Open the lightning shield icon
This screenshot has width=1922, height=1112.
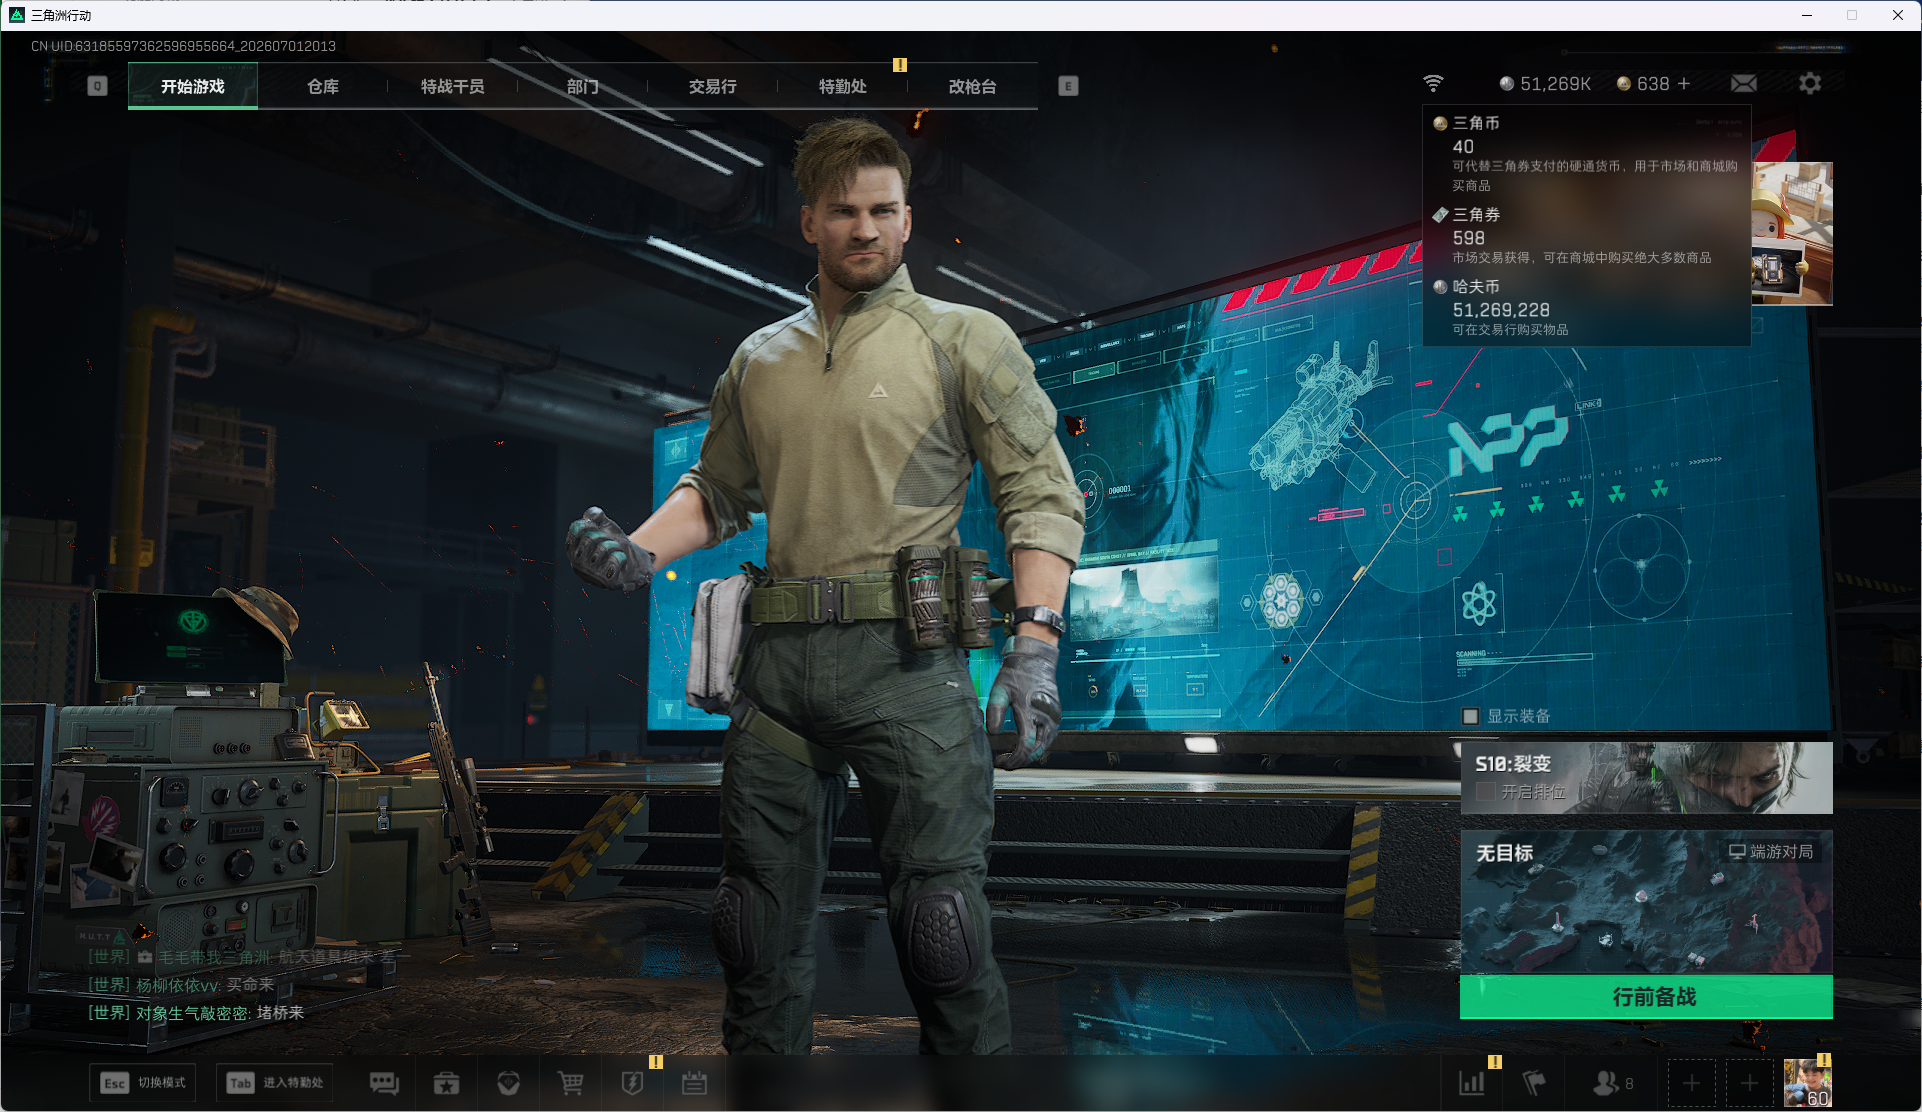point(632,1083)
